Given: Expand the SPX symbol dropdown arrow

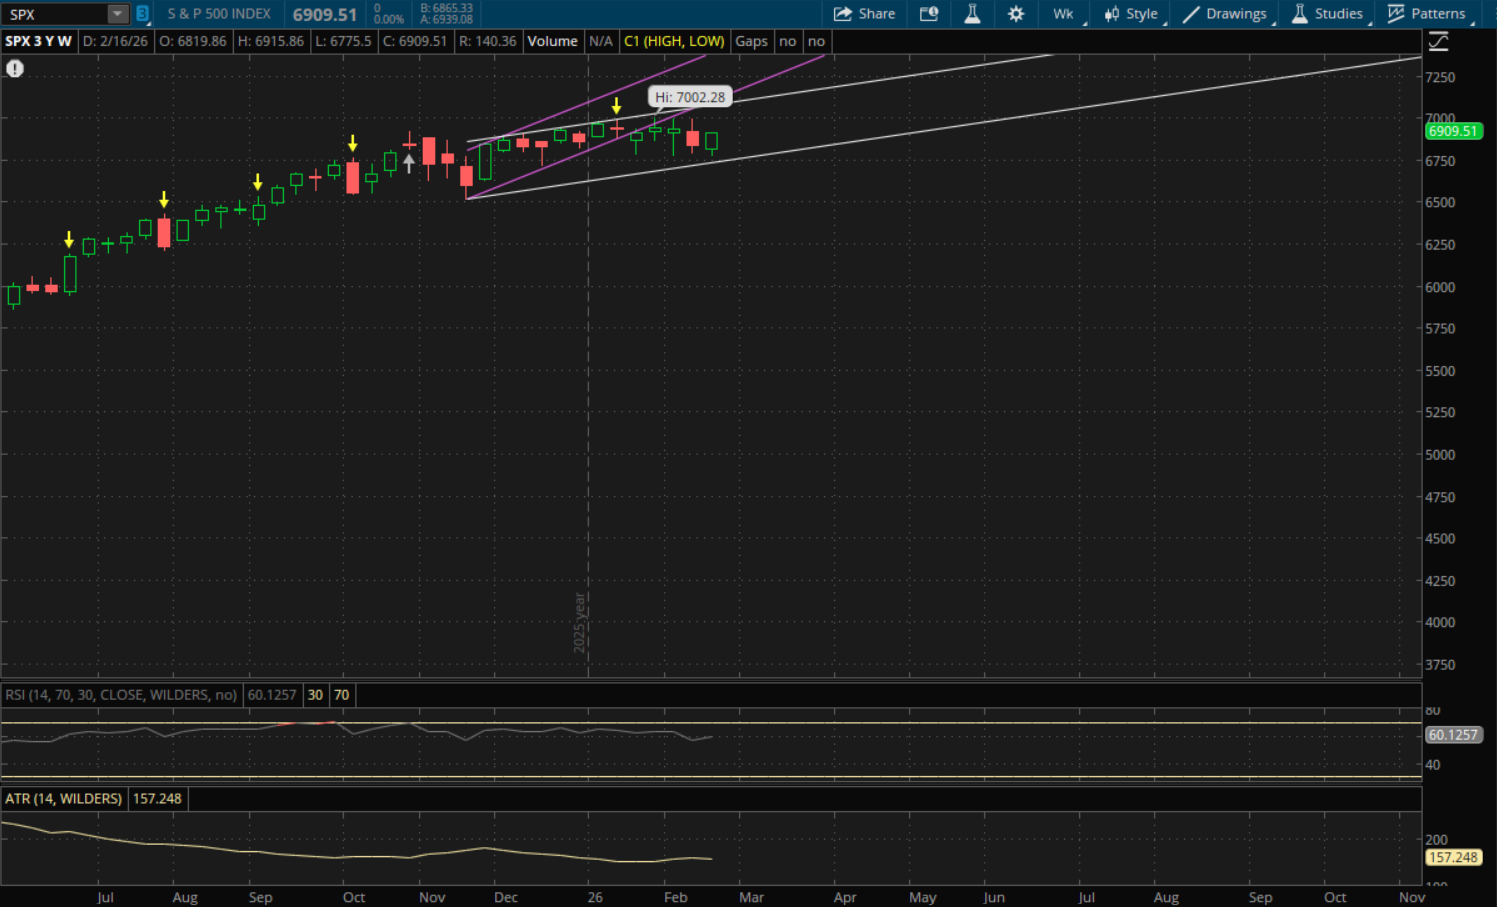Looking at the screenshot, I should click(118, 14).
